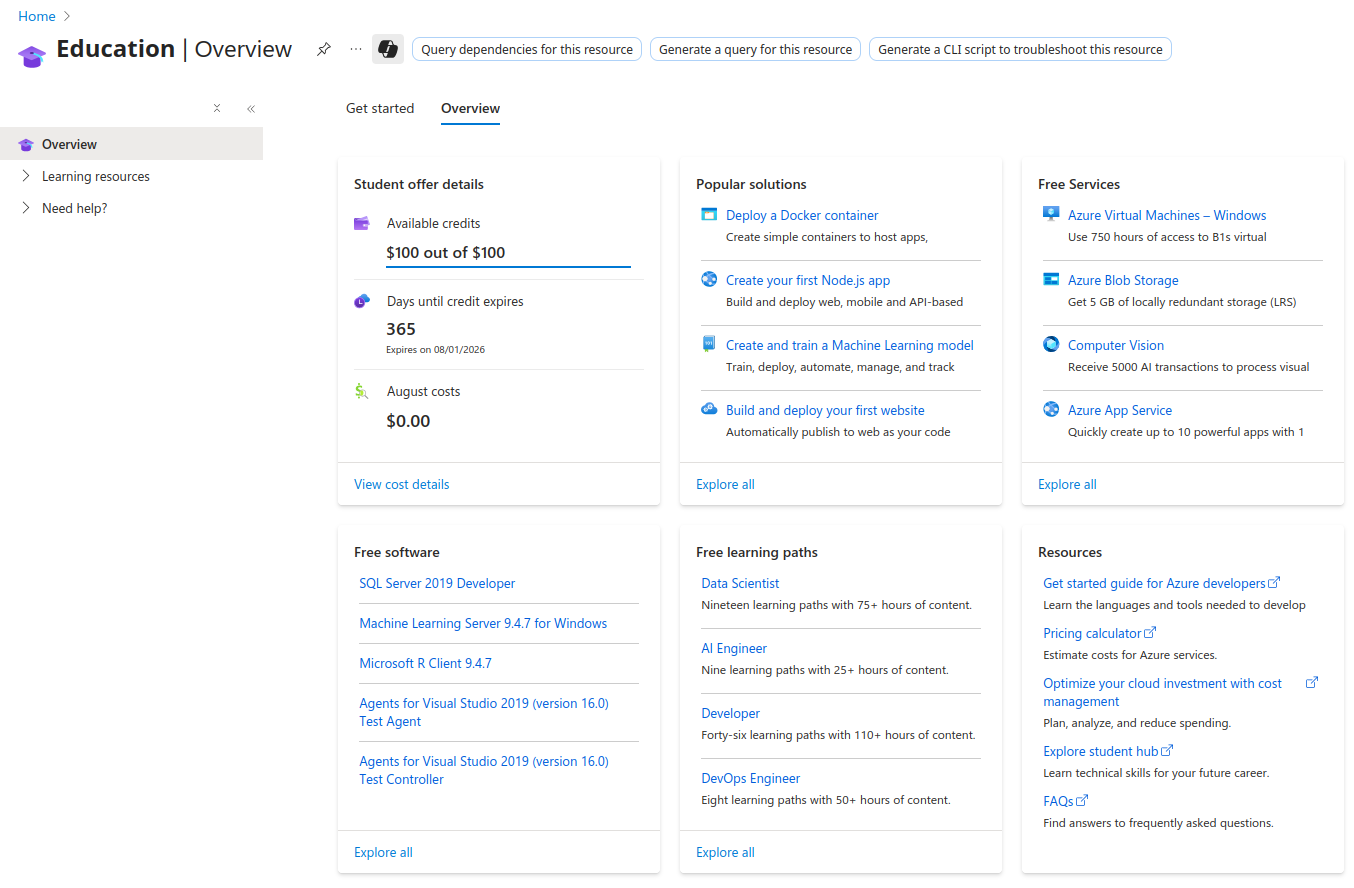Open Azure Virtual Machines – Windows link
Image resolution: width=1354 pixels, height=888 pixels.
point(1167,215)
